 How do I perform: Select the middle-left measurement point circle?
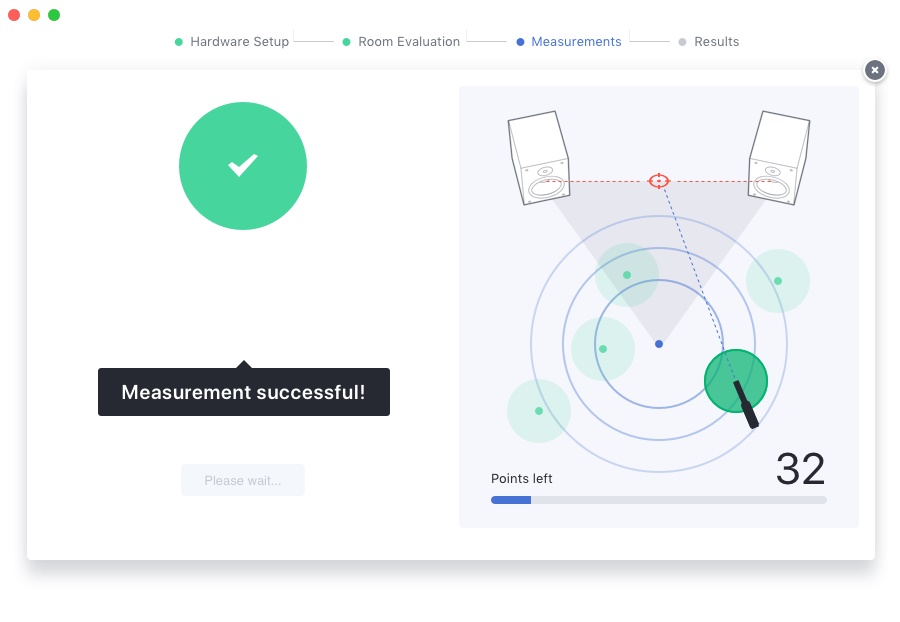(x=603, y=349)
